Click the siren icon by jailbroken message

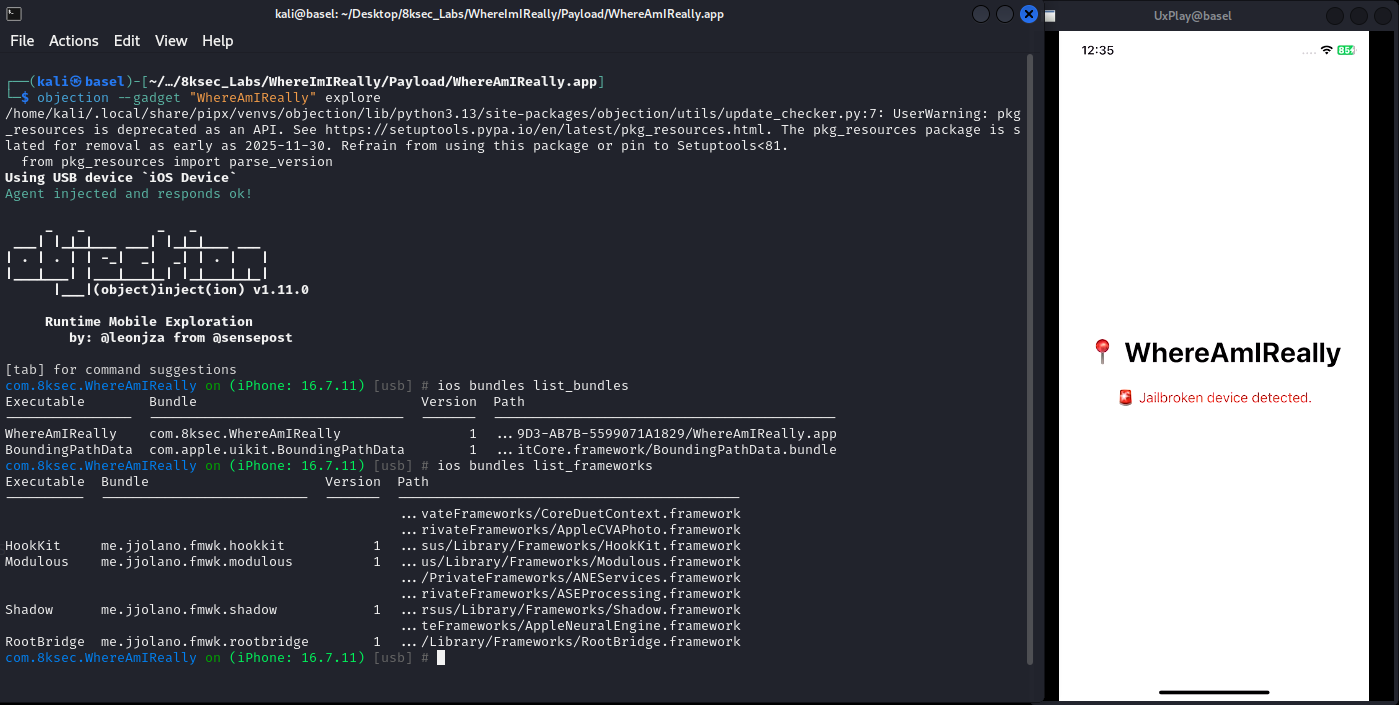[x=1125, y=398]
